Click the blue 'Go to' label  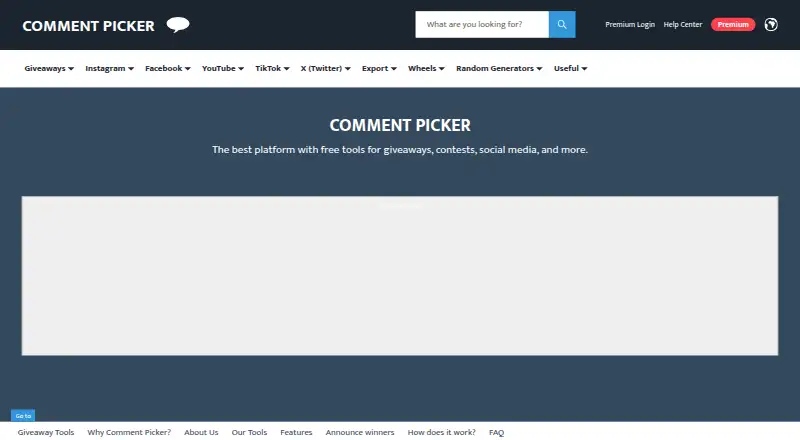pyautogui.click(x=23, y=415)
